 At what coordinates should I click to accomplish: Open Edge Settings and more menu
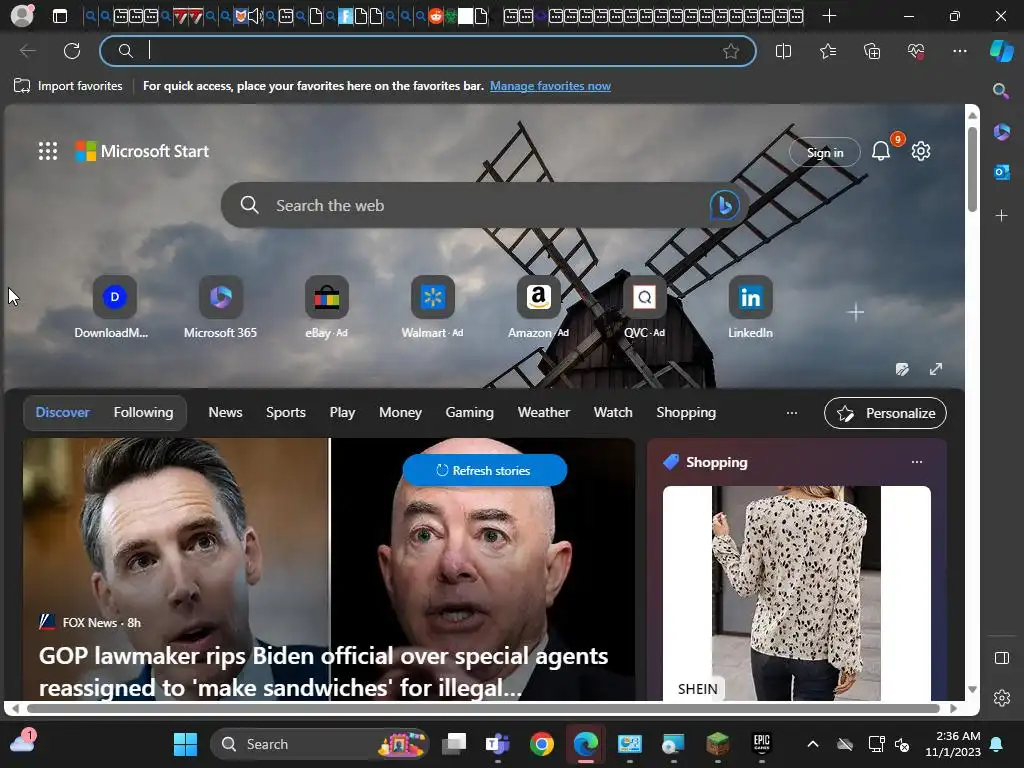pyautogui.click(x=959, y=51)
